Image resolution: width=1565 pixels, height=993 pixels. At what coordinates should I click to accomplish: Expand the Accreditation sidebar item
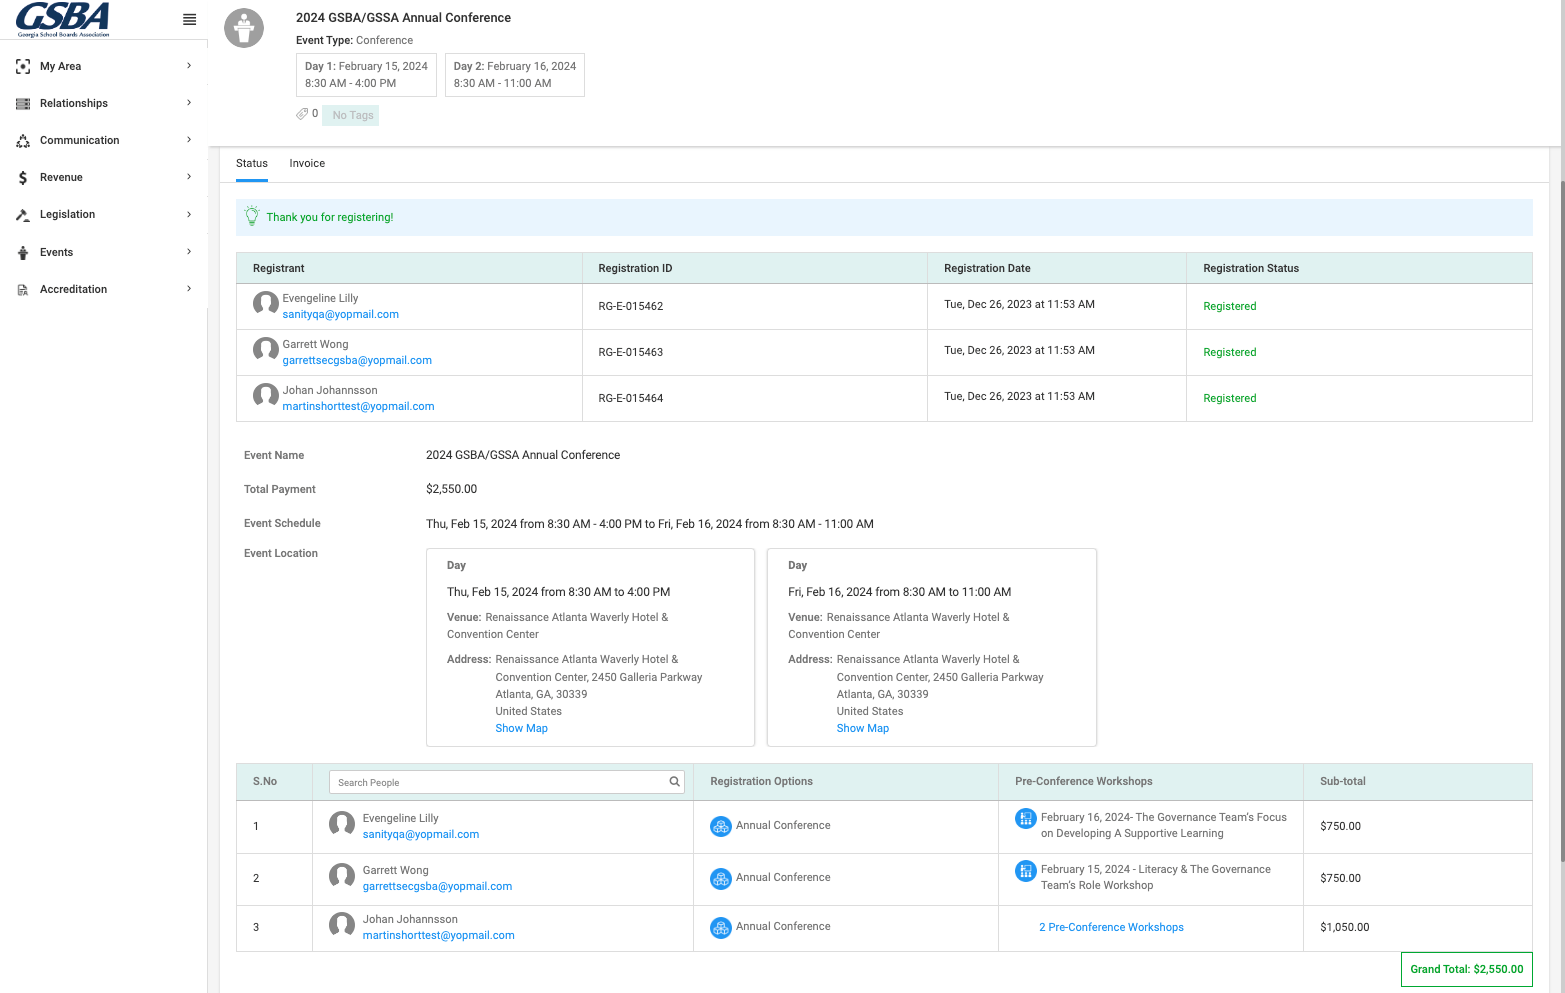click(x=104, y=289)
